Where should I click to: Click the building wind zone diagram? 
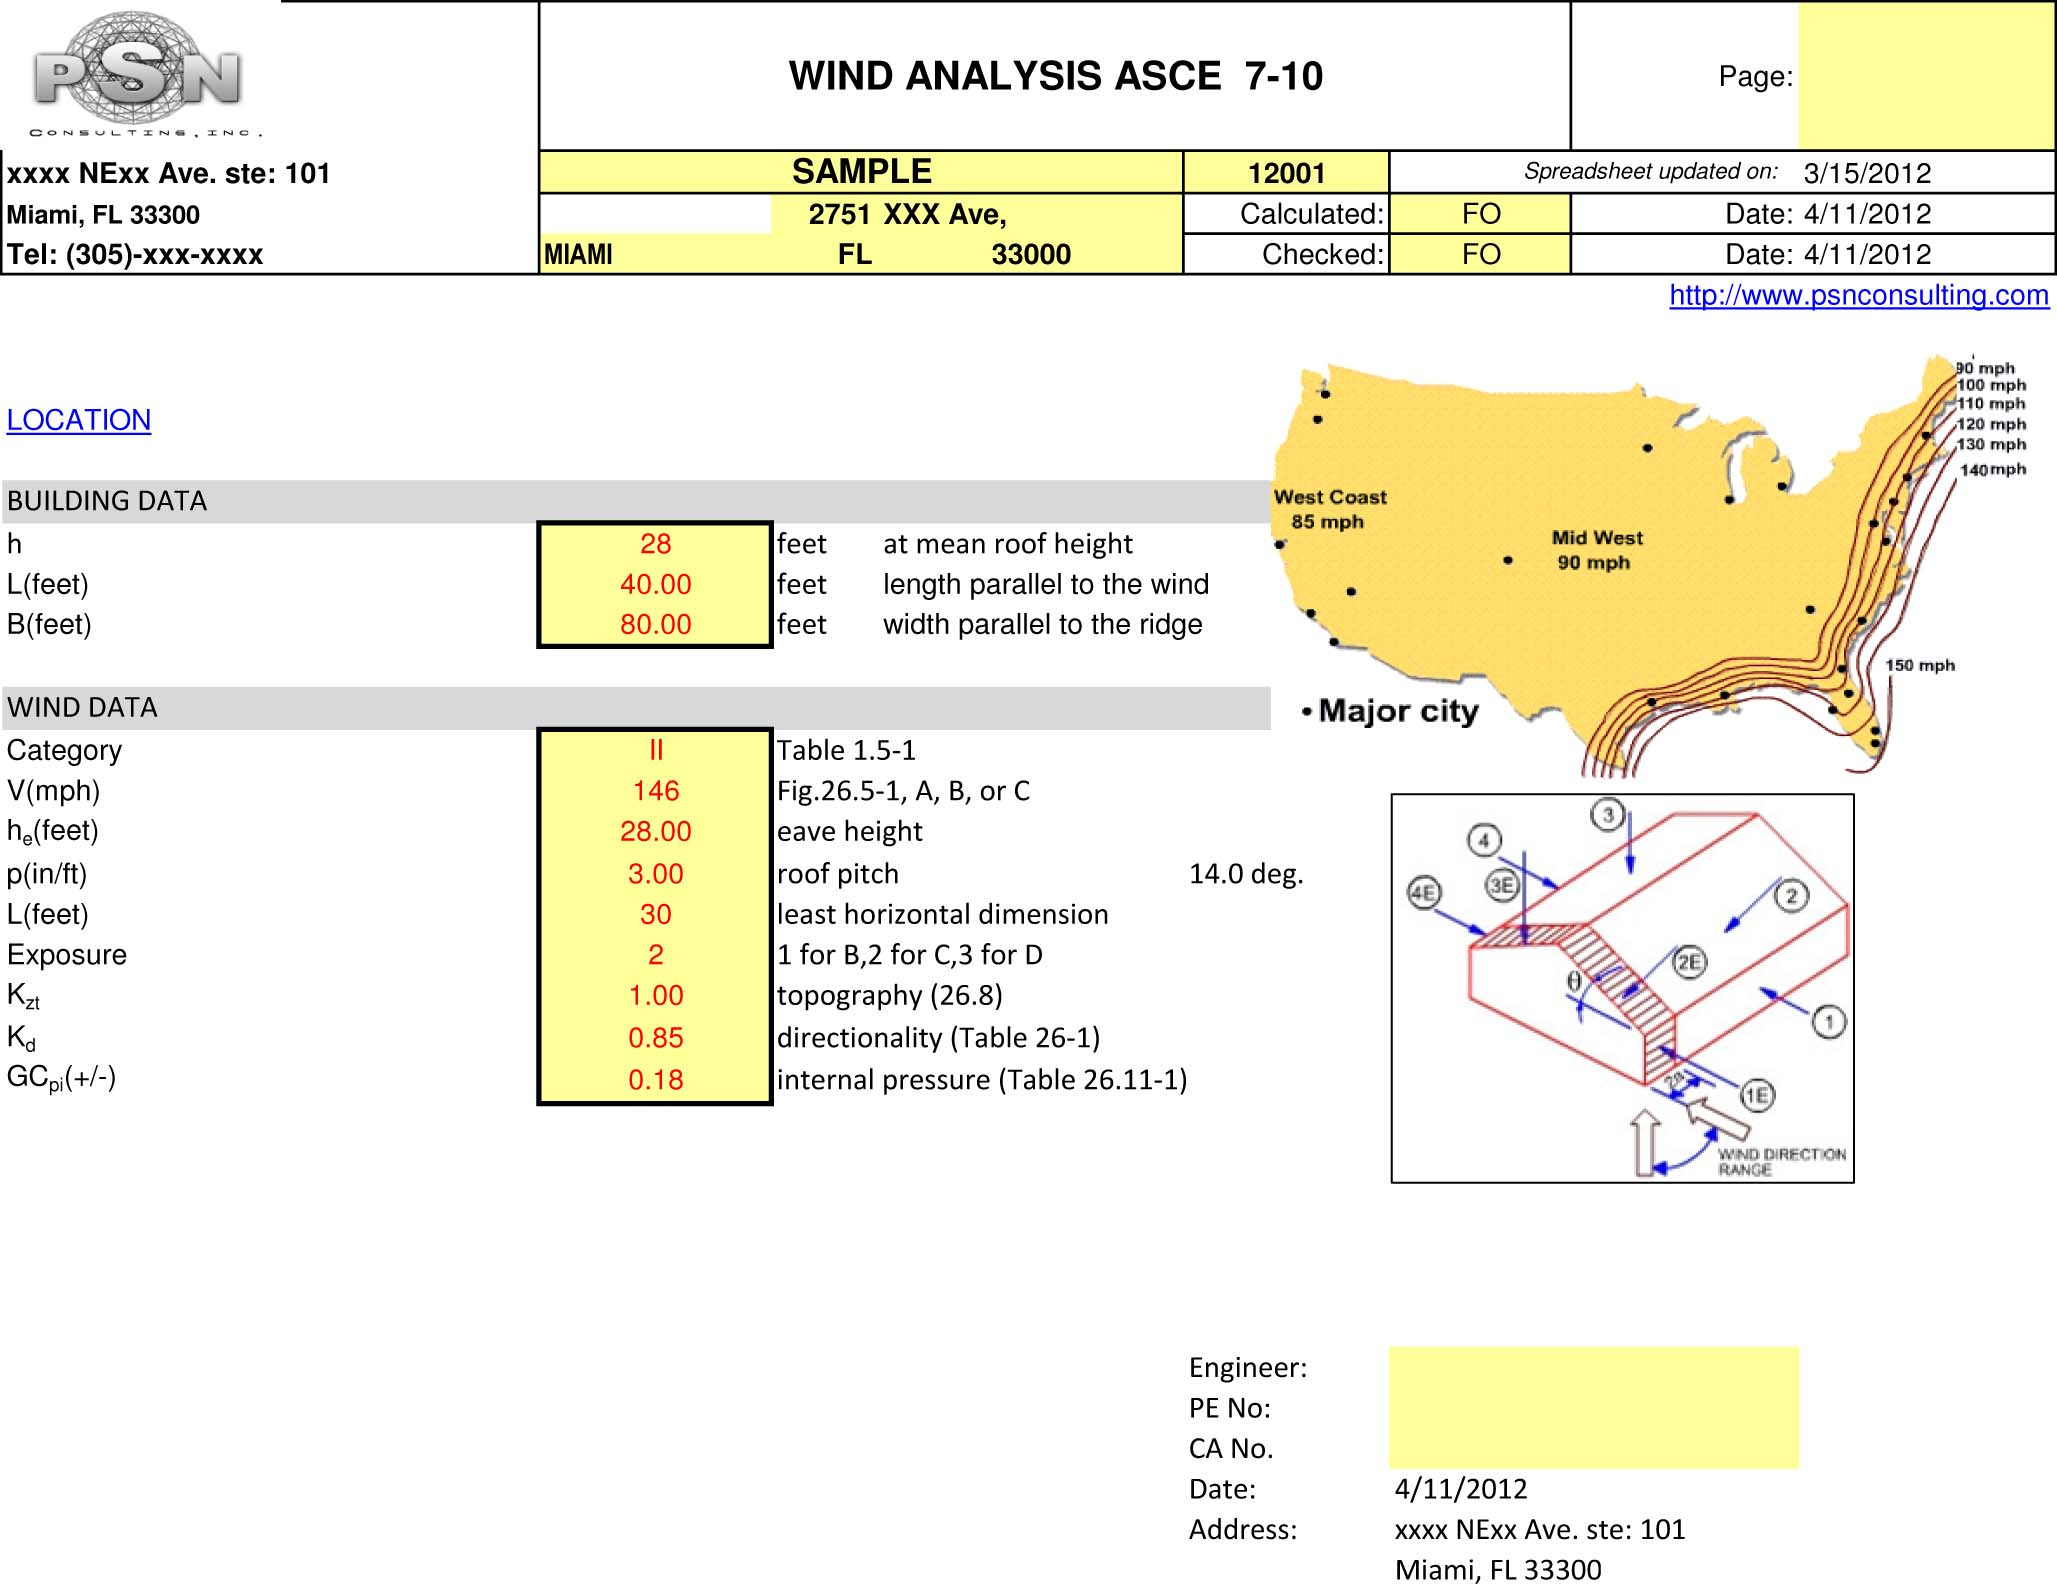click(1622, 988)
